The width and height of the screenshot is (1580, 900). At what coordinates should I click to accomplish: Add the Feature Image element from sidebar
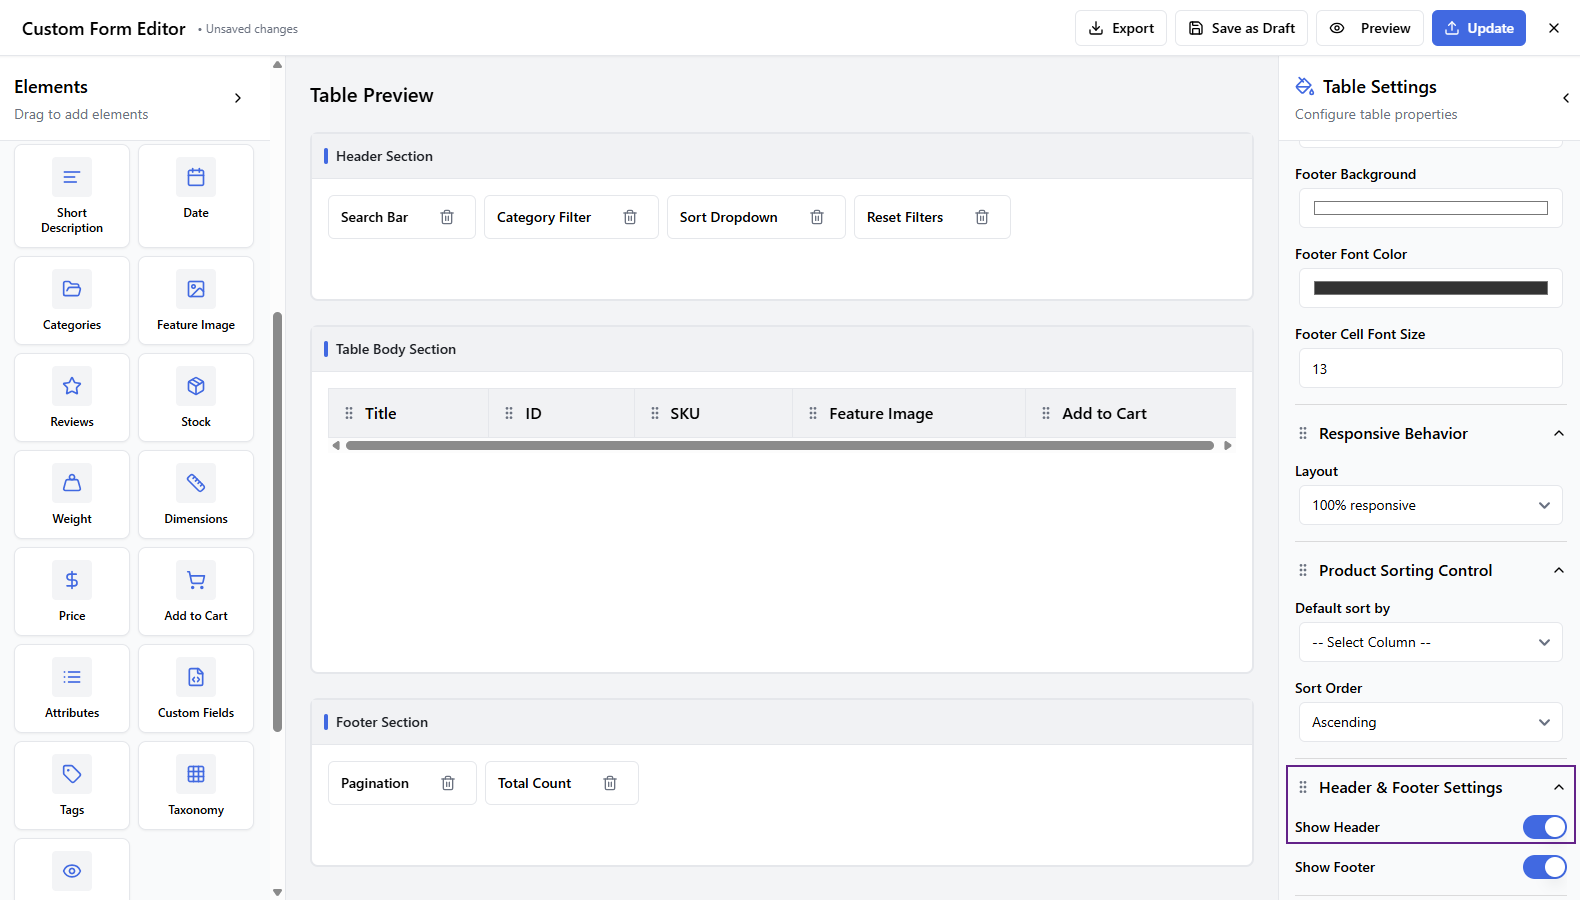pyautogui.click(x=196, y=300)
